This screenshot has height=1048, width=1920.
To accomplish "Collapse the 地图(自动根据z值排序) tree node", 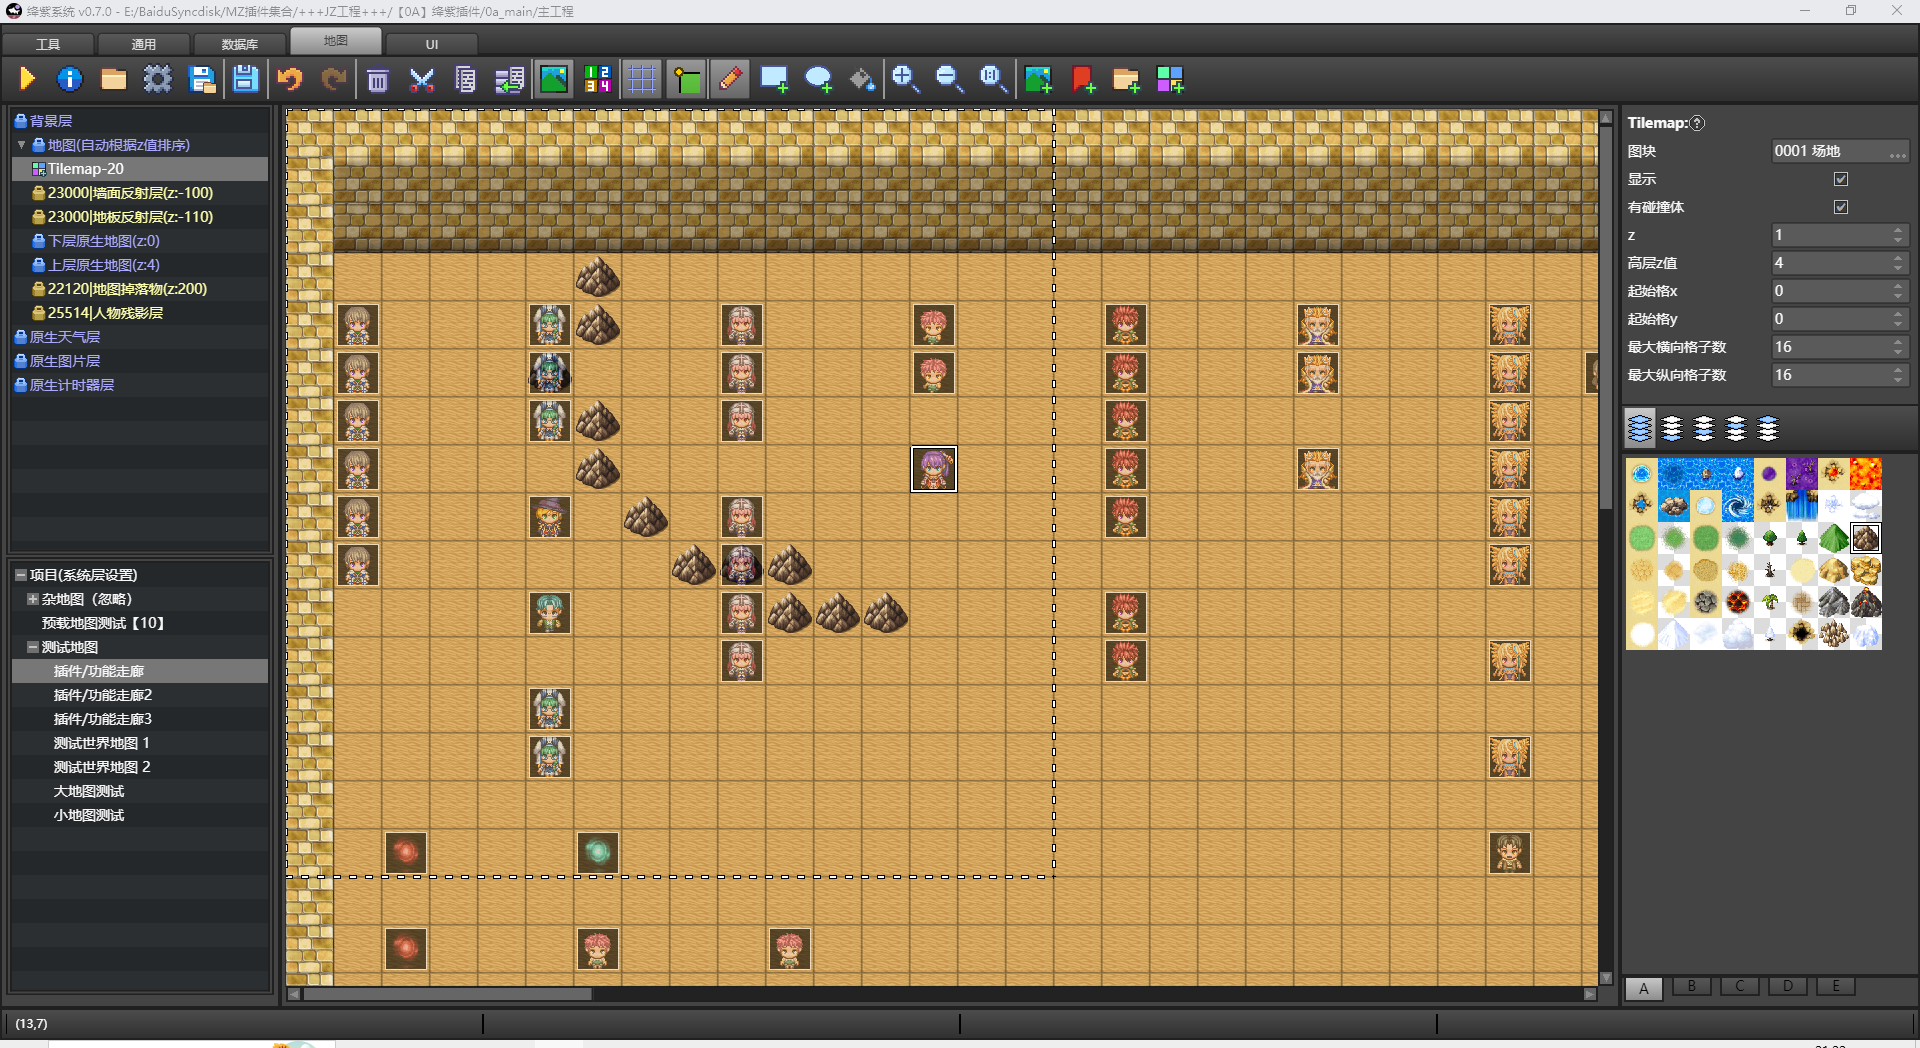I will [x=21, y=145].
